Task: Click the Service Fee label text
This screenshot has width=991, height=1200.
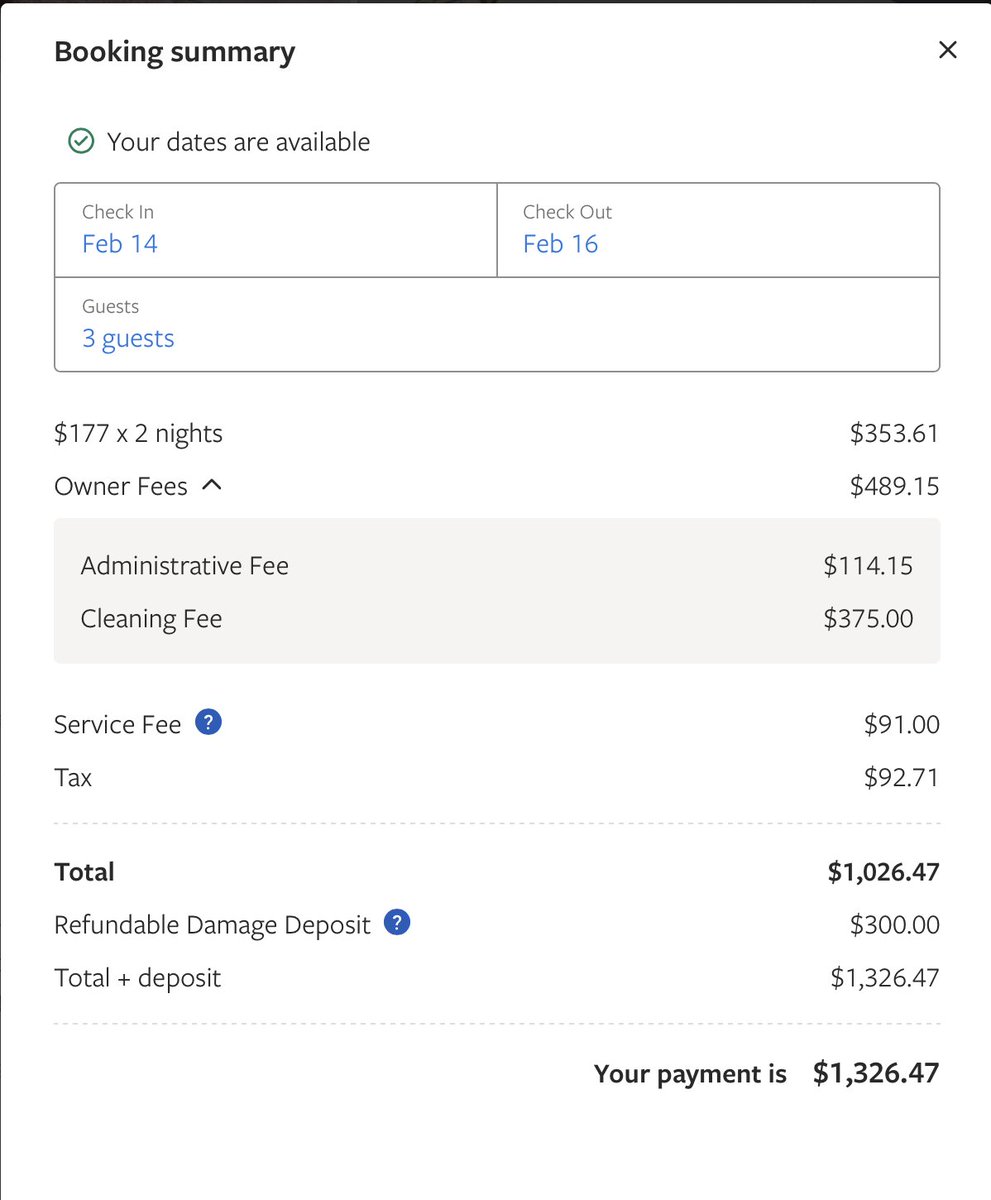Action: click(117, 724)
